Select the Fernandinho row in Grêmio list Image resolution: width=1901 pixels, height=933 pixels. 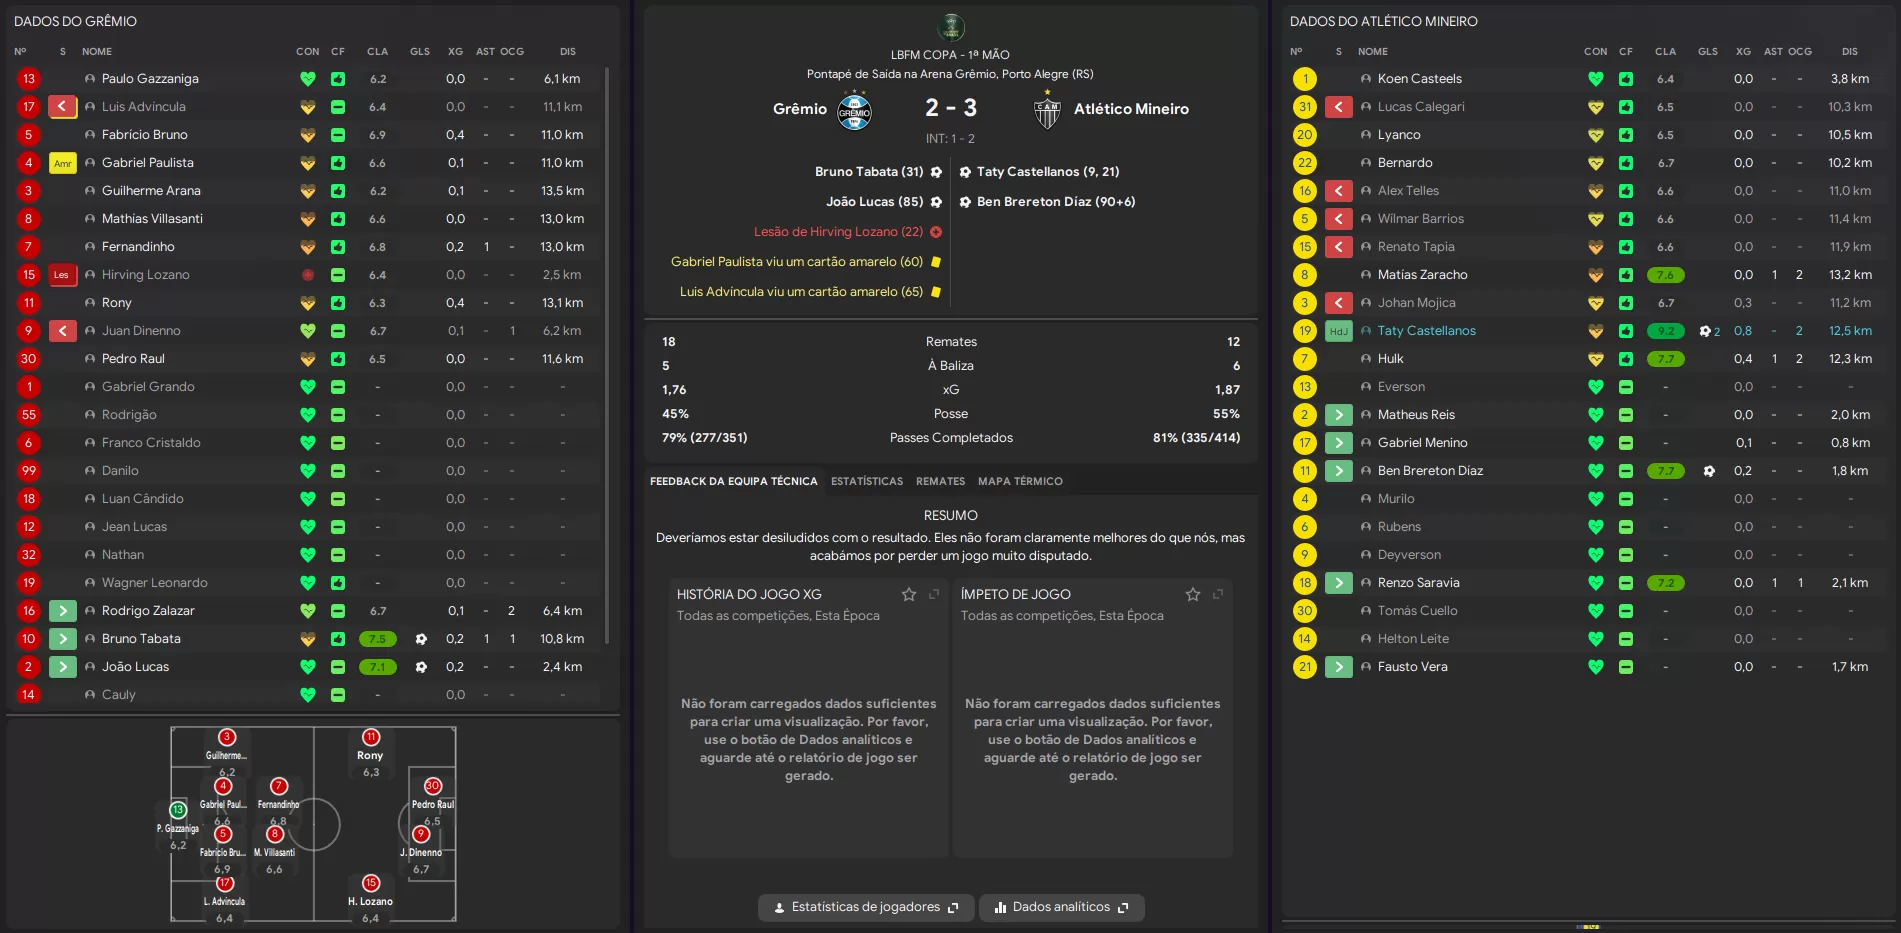[x=306, y=247]
